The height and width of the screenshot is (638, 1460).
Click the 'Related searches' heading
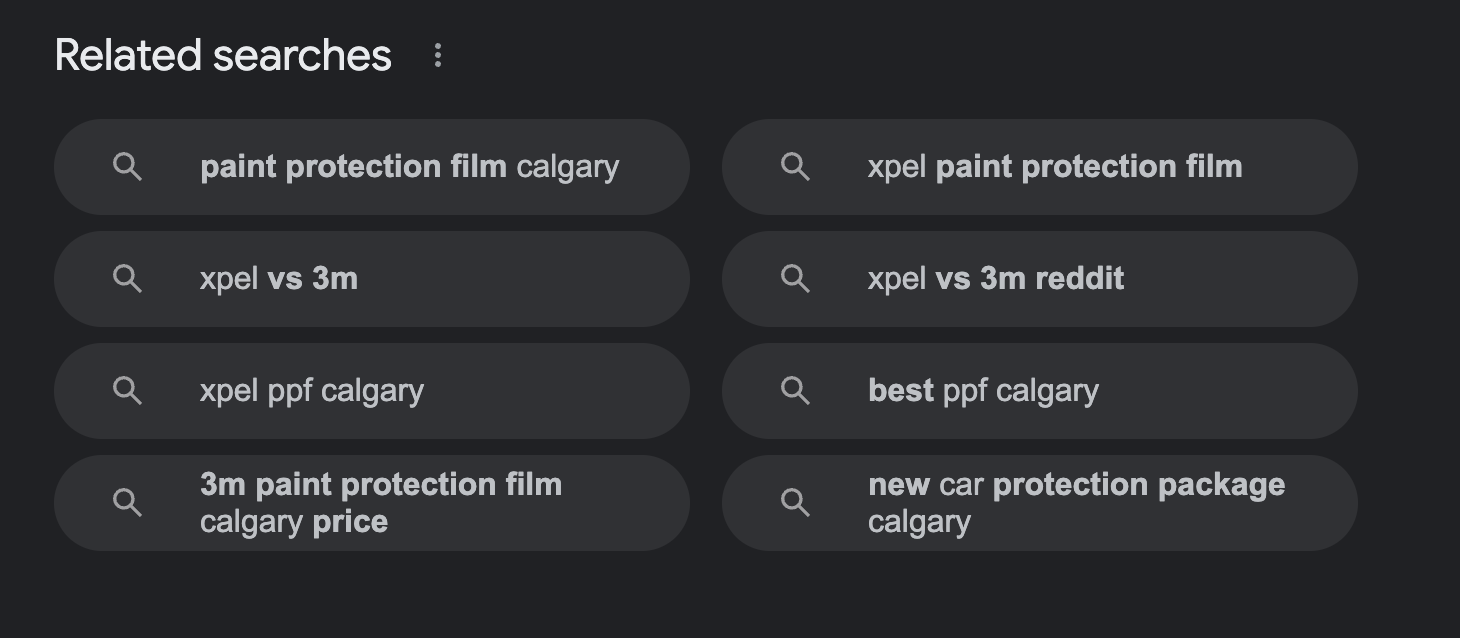pos(223,56)
